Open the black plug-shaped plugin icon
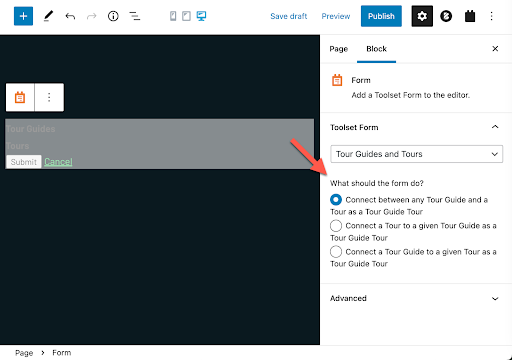512x360 pixels. click(470, 16)
